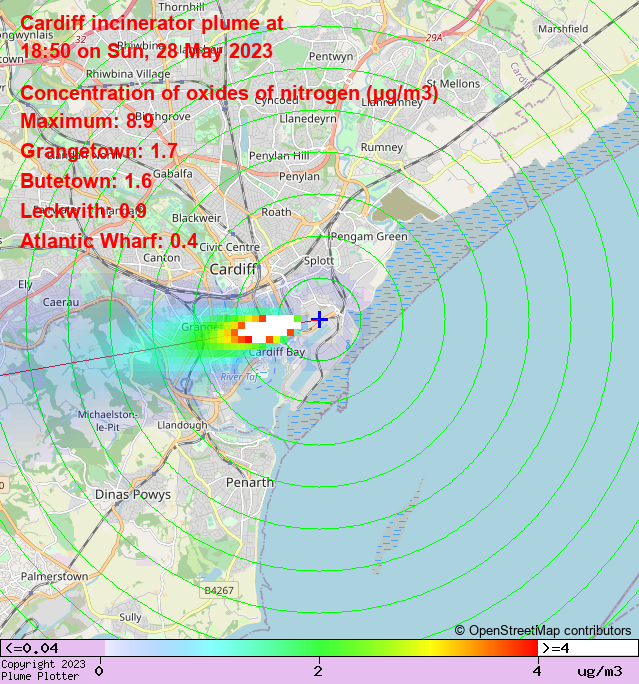Screen dimensions: 639x684
Task: Click the 'St Mellons' label
Action: tap(453, 84)
